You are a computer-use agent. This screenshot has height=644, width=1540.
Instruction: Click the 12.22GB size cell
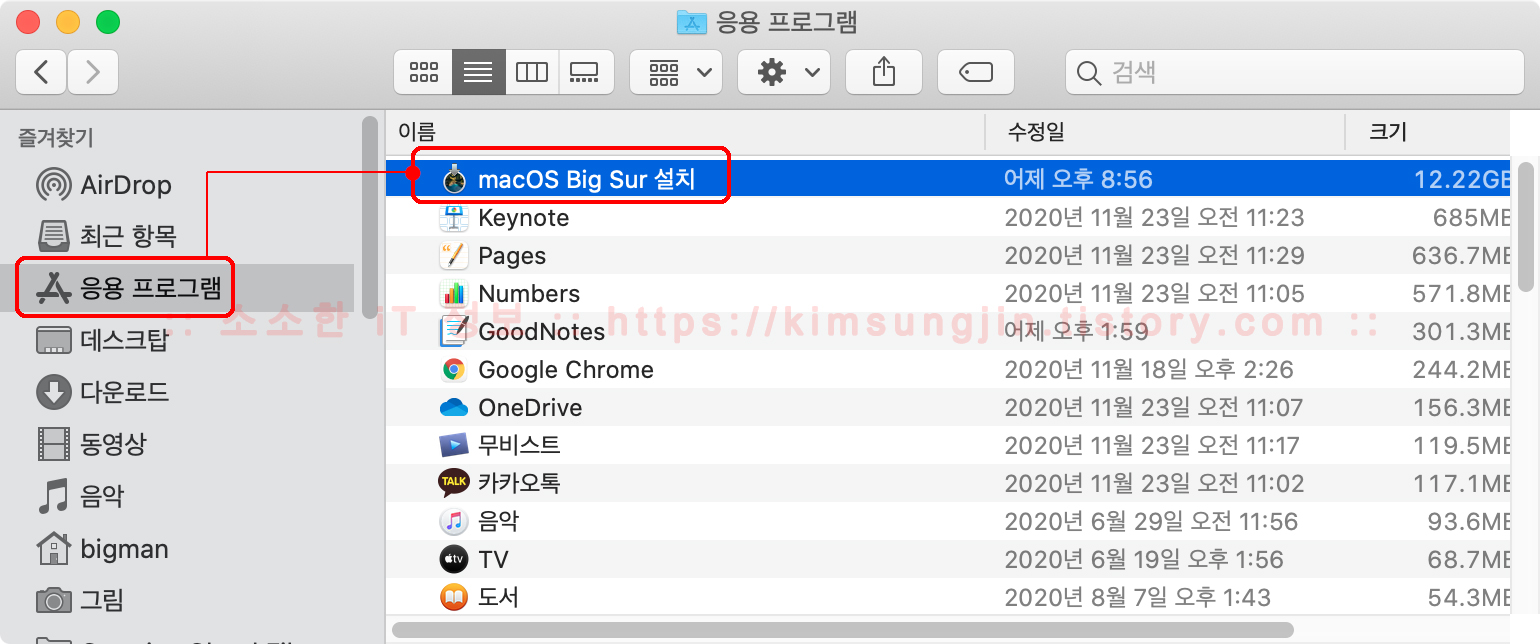point(1461,180)
